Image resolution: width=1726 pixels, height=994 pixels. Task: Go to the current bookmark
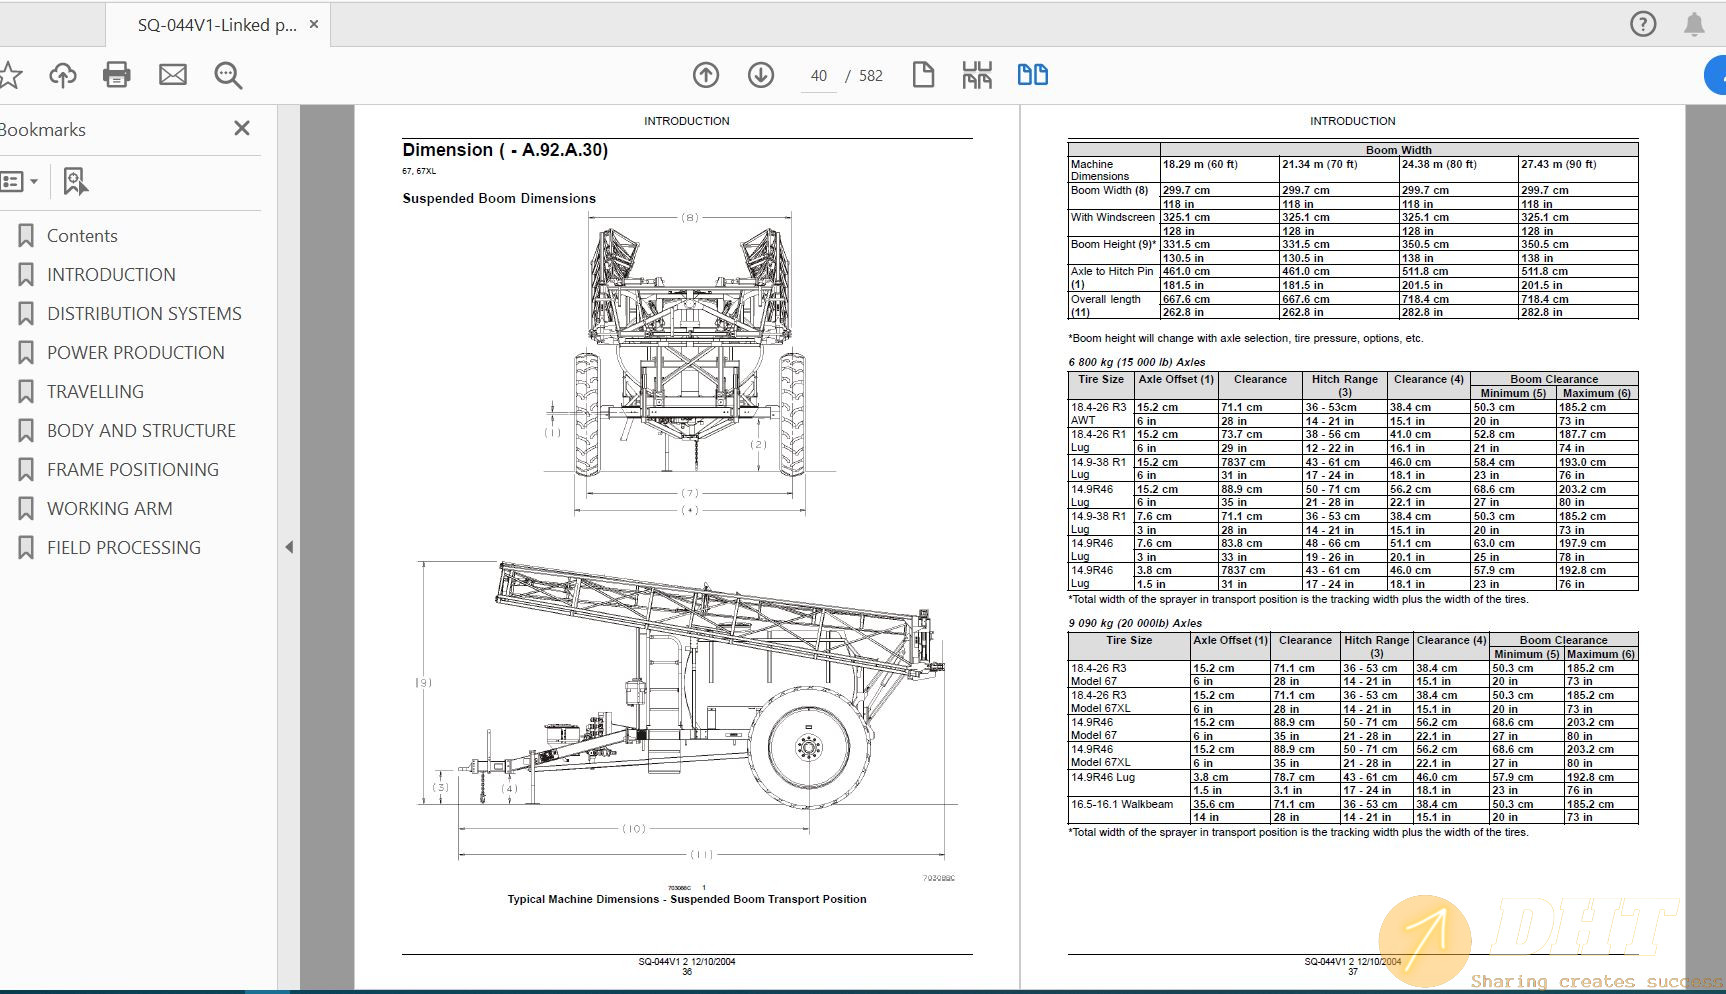74,181
